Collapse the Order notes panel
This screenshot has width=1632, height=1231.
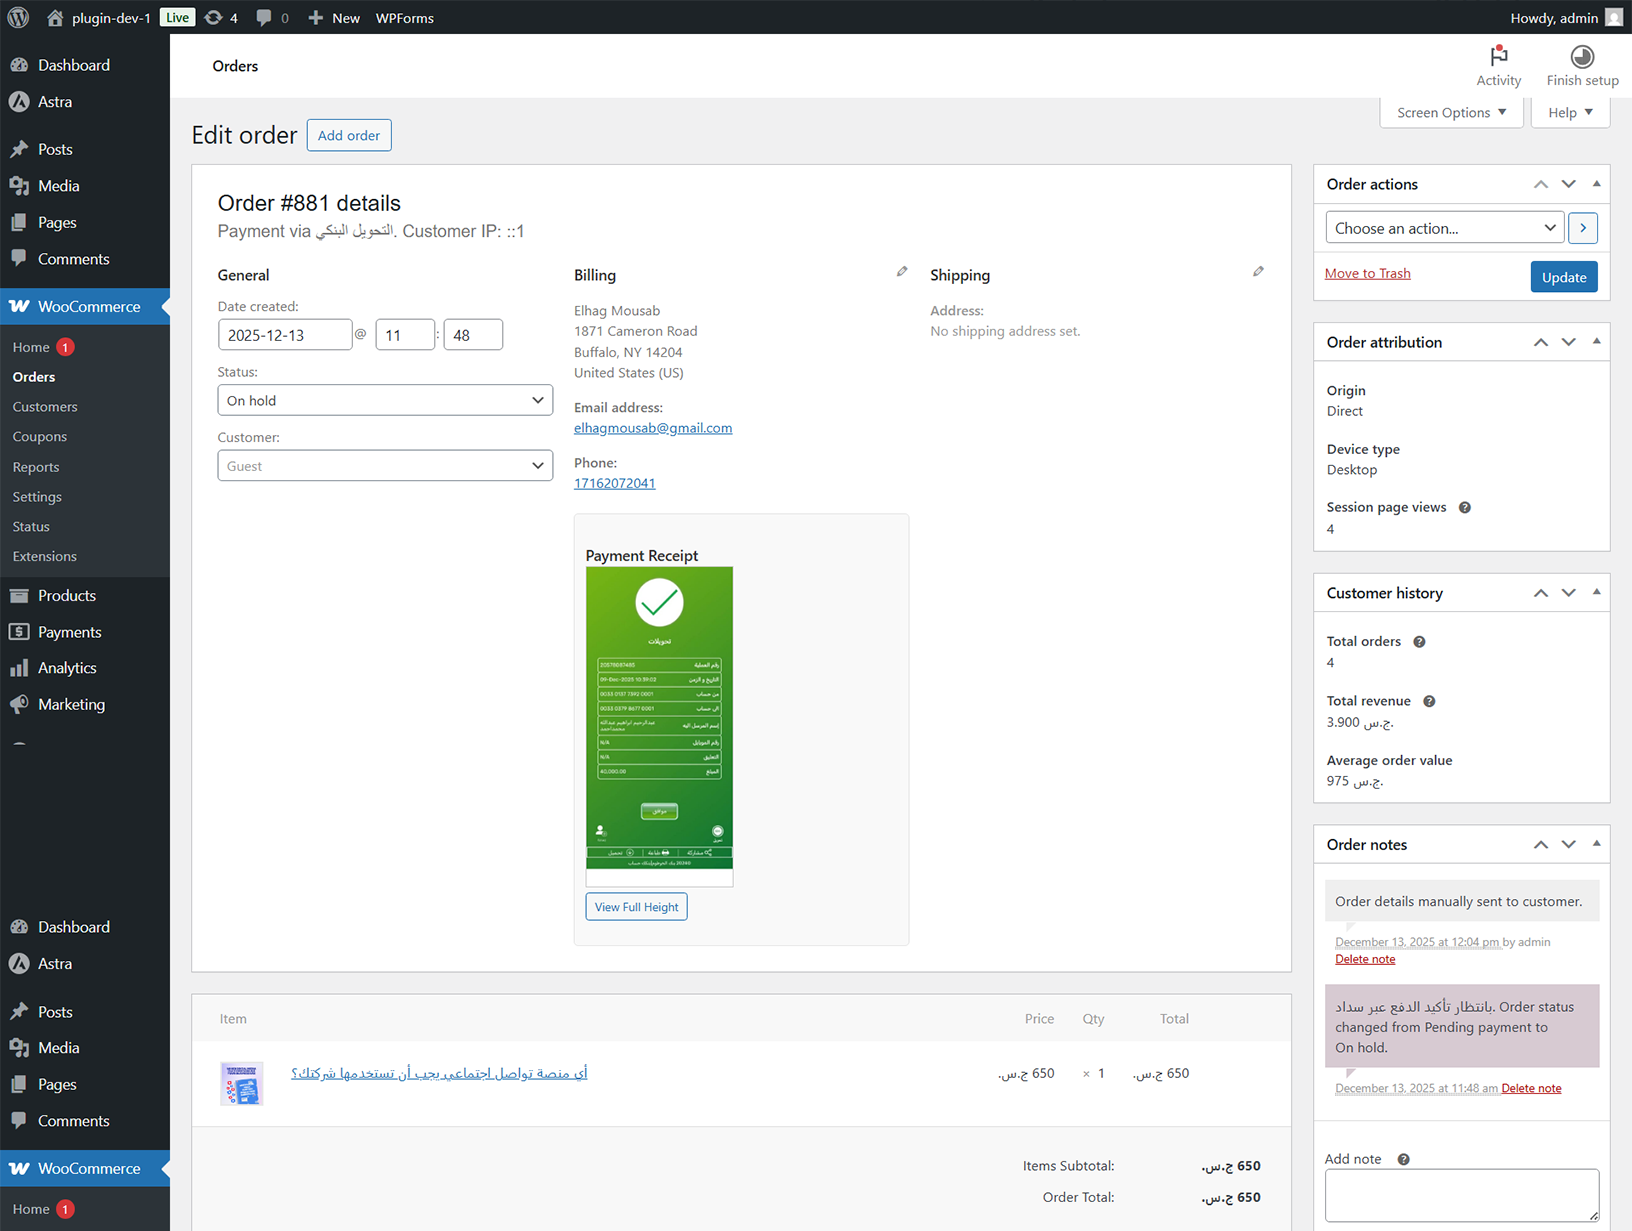click(1596, 844)
